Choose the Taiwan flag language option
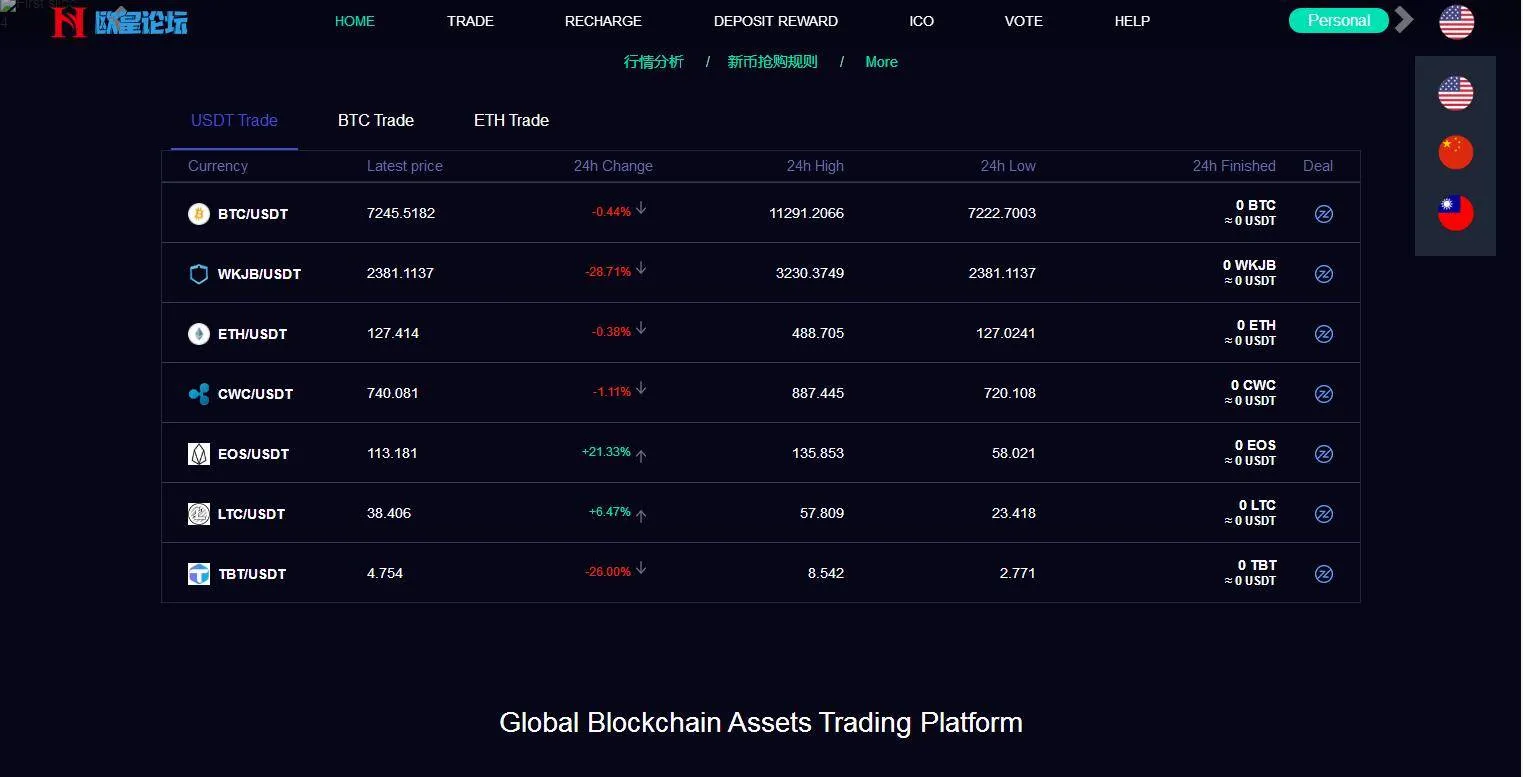The image size is (1523, 777). tap(1455, 212)
